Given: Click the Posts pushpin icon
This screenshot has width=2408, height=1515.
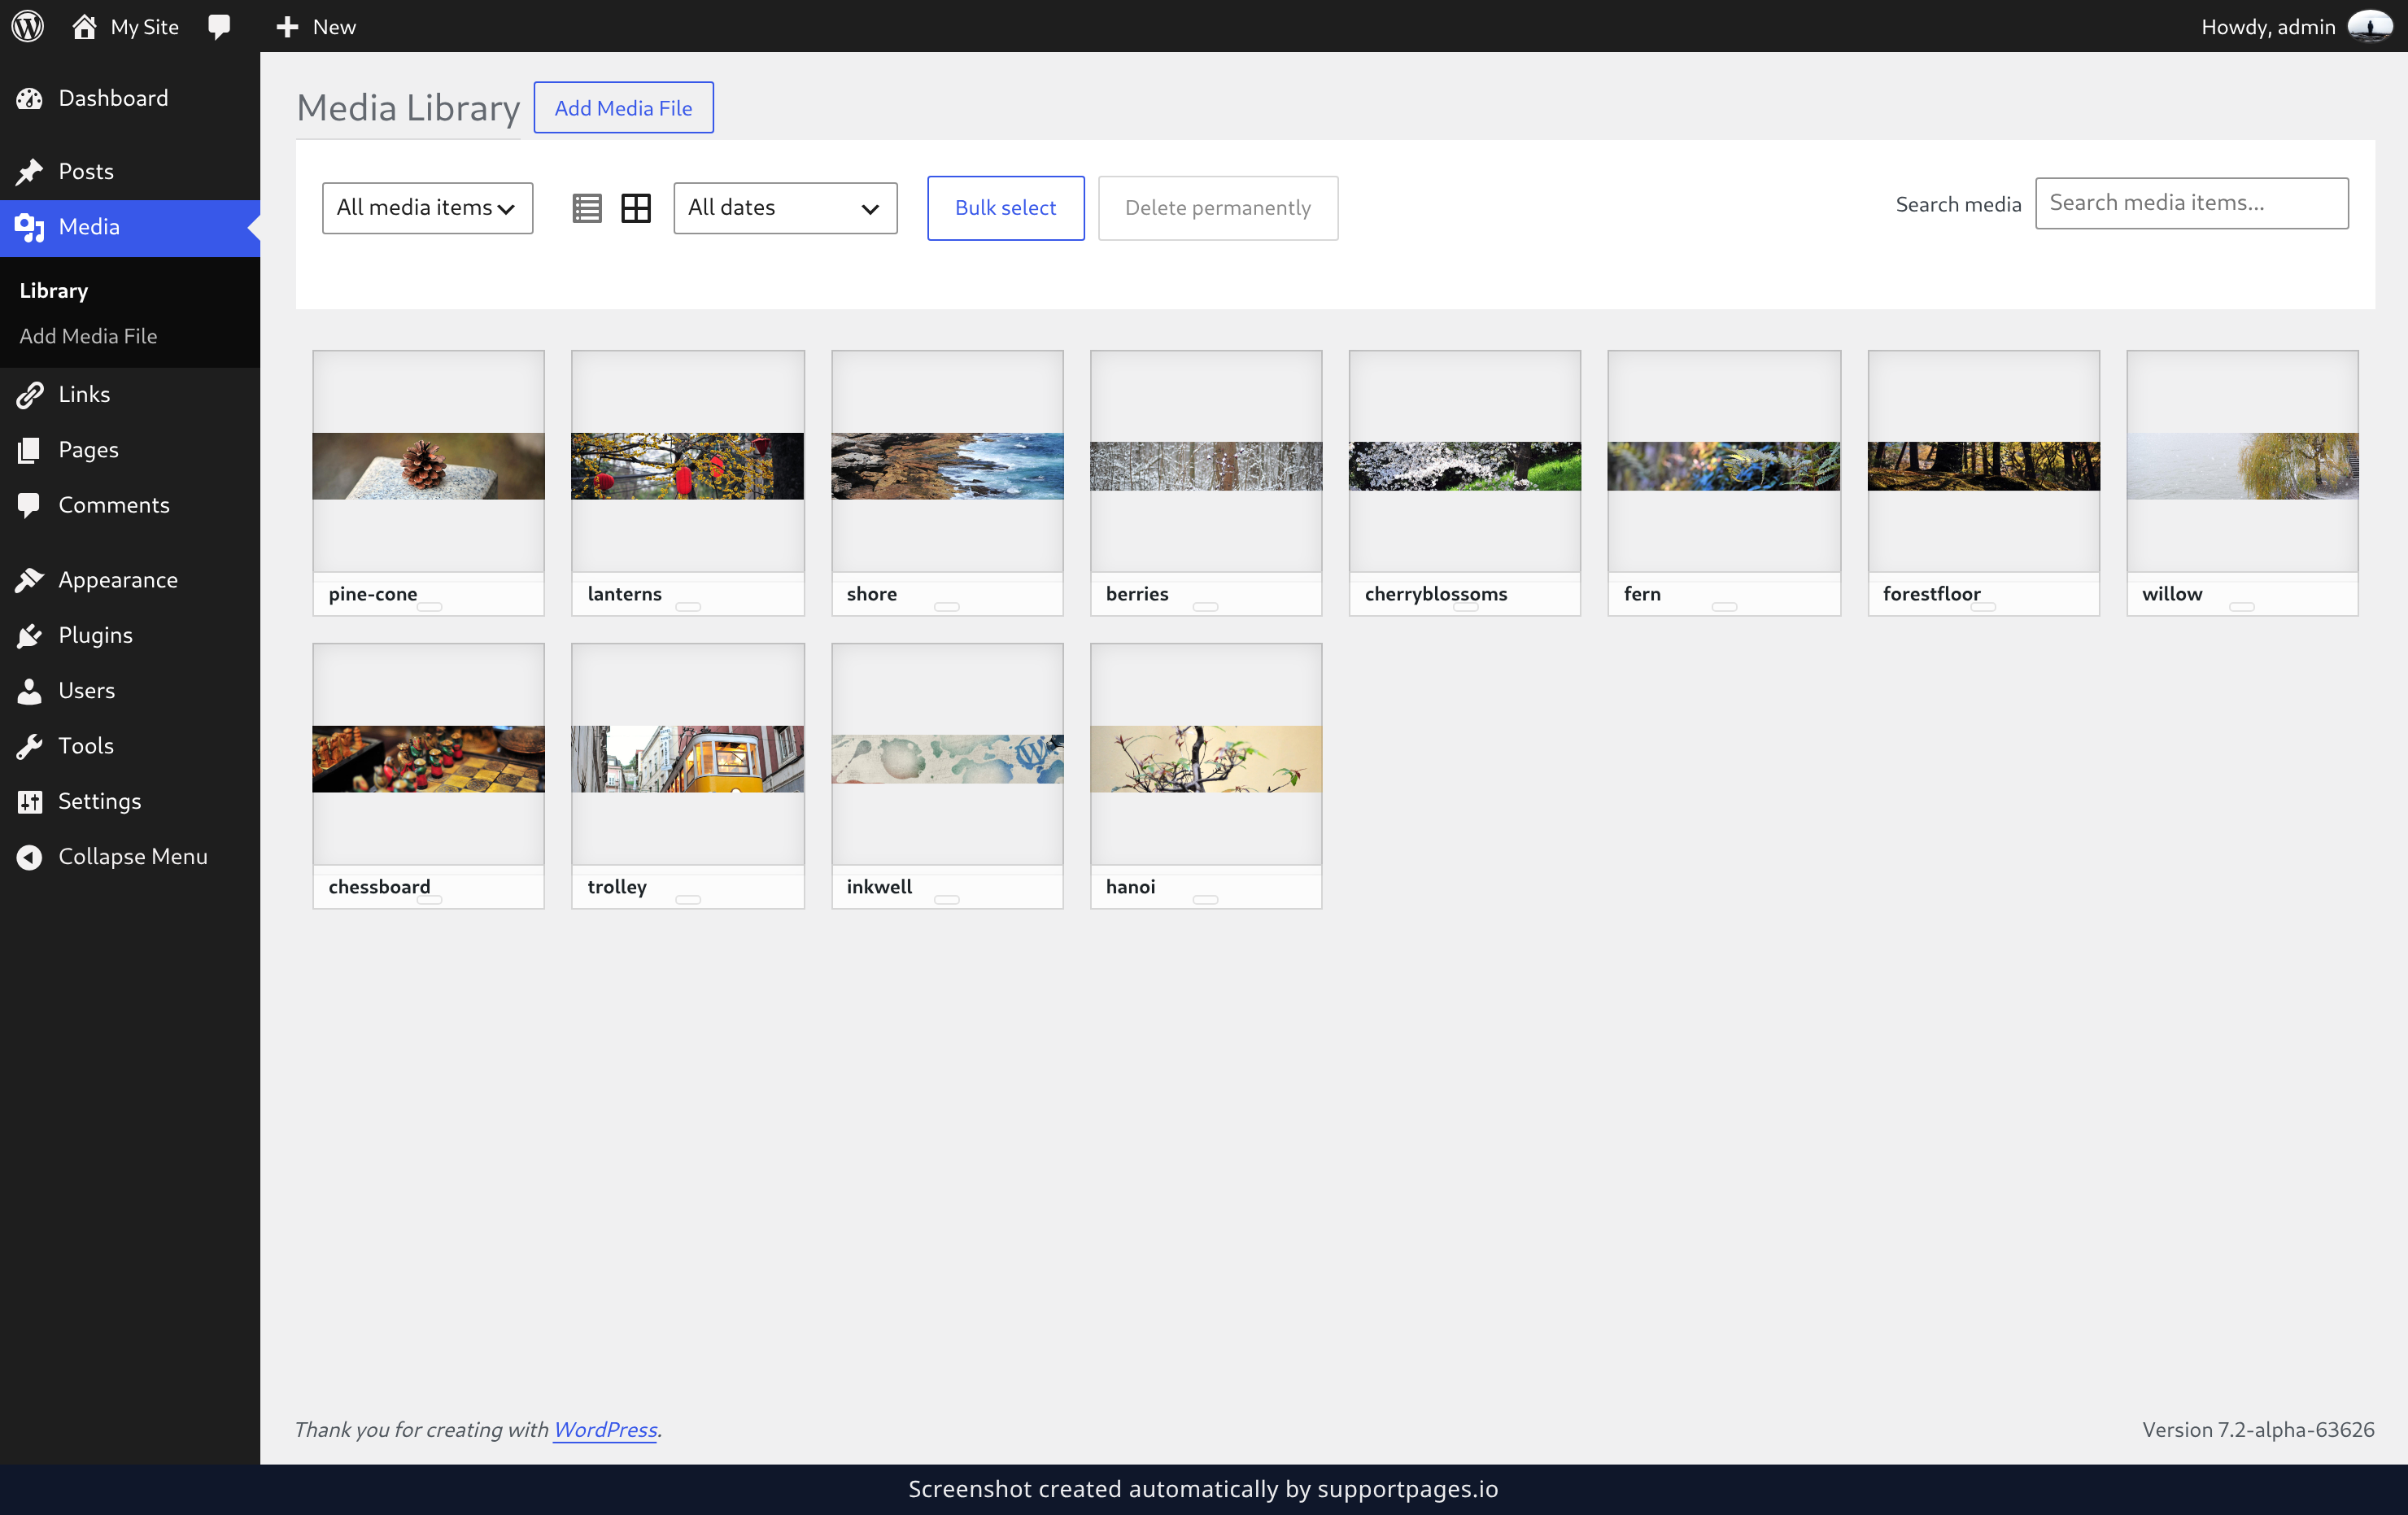Looking at the screenshot, I should [30, 171].
